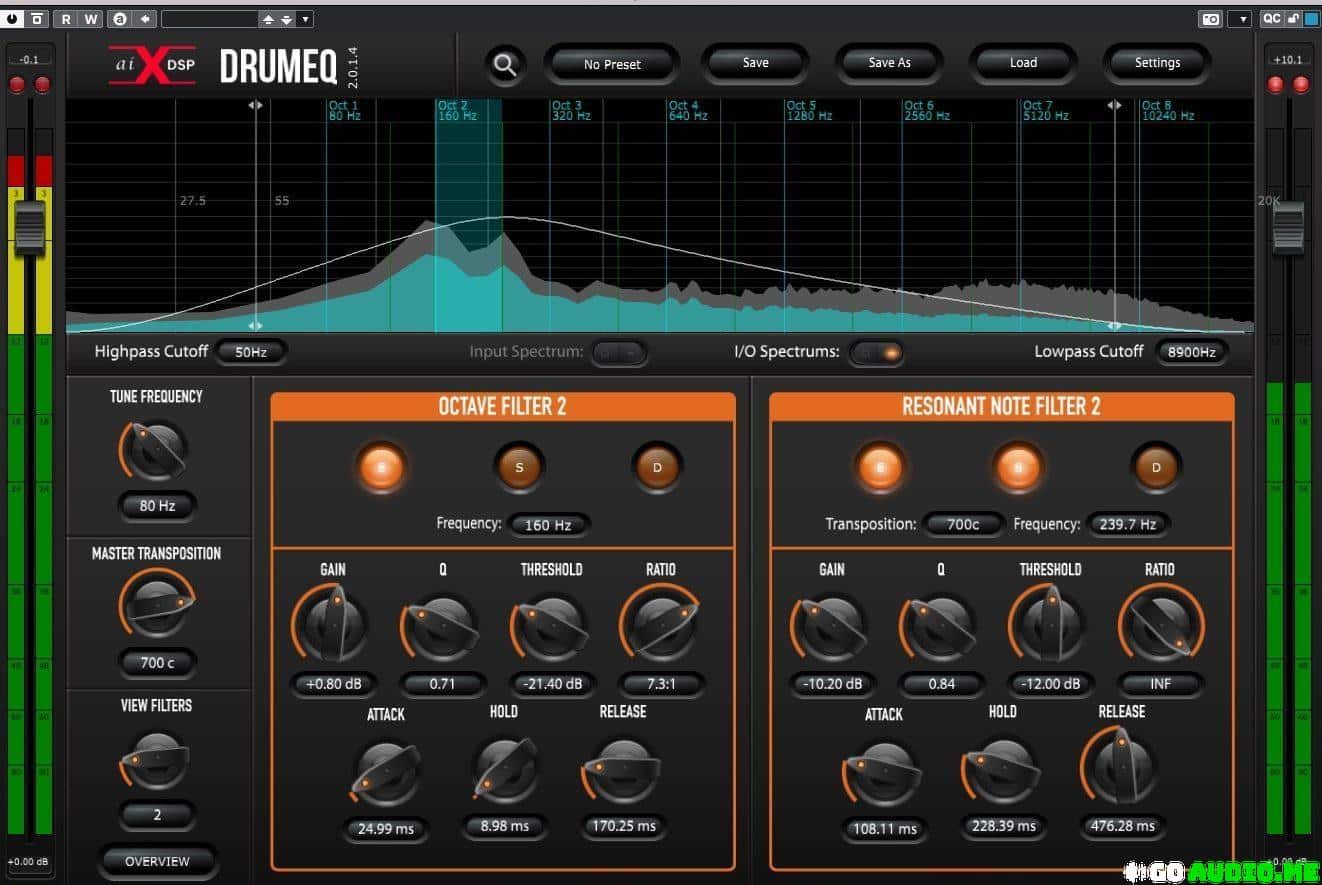Open dropdown beside the camera icon

point(1240,19)
